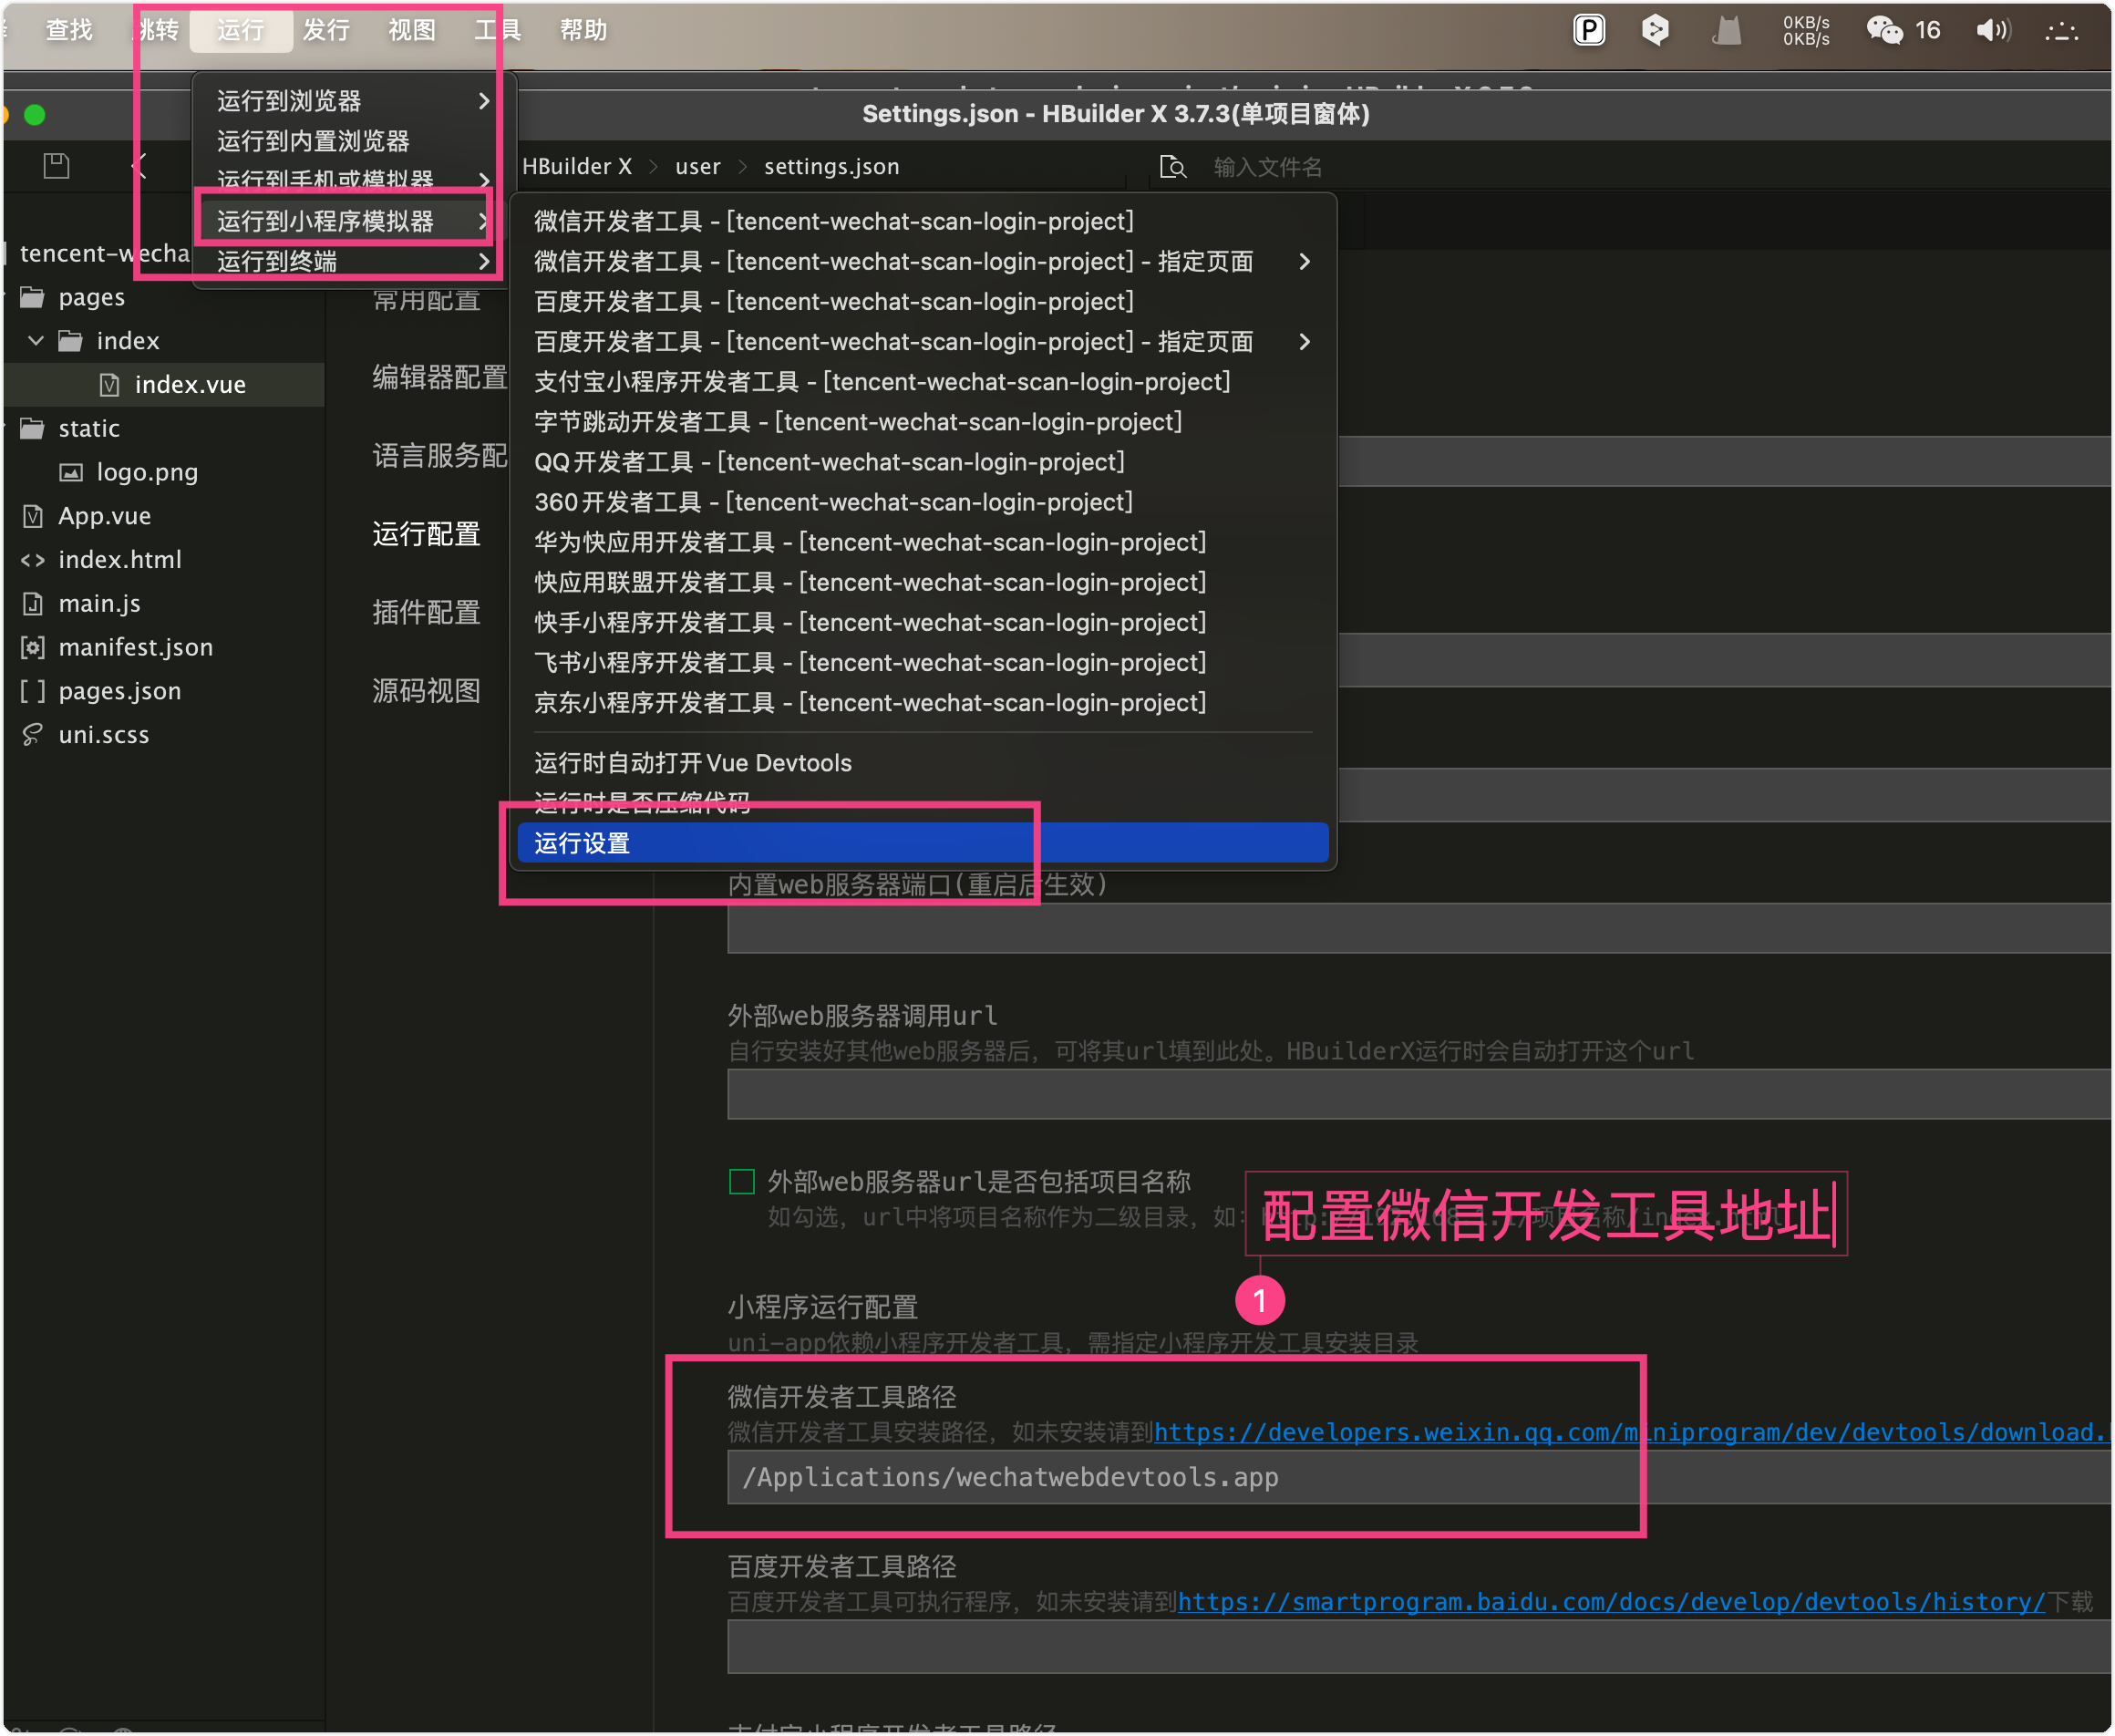The height and width of the screenshot is (1736, 2115).
Task: Open the 视图 menu in the menu bar
Action: 412,30
